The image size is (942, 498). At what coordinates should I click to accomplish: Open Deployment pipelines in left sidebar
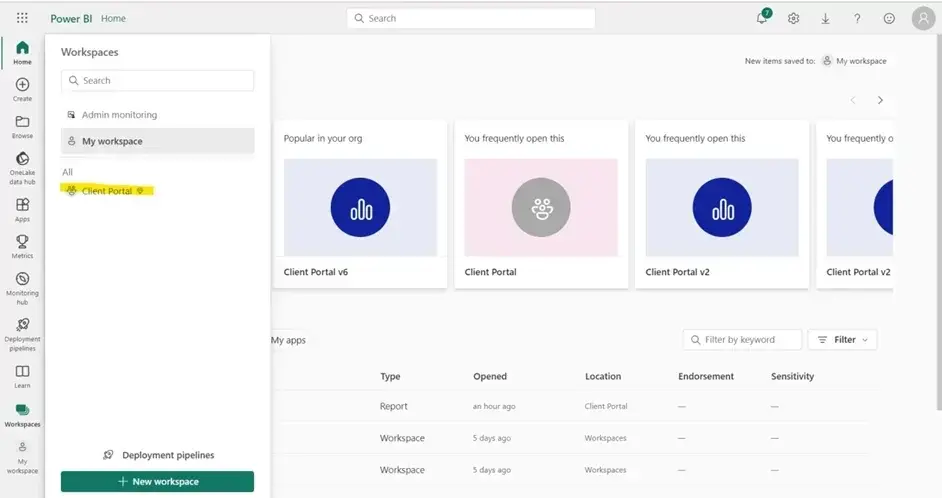pos(22,335)
